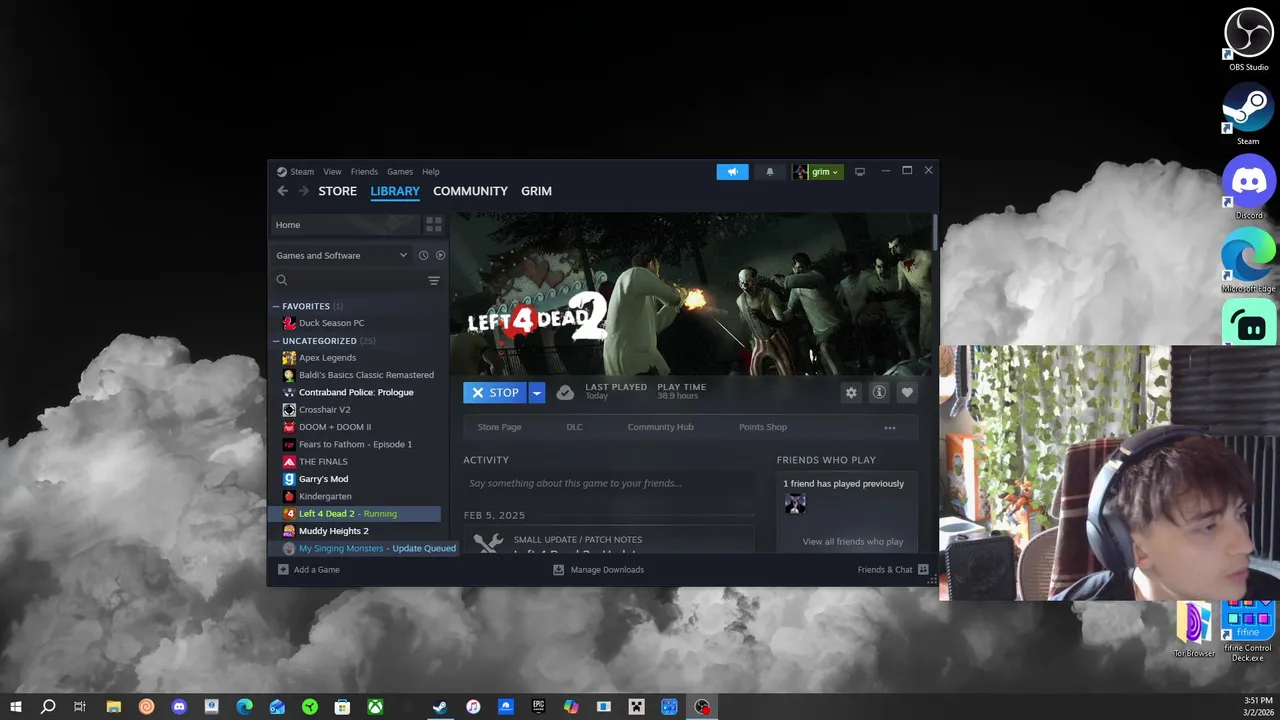The image size is (1280, 720).
Task: Click the say something activity input field
Action: (608, 484)
